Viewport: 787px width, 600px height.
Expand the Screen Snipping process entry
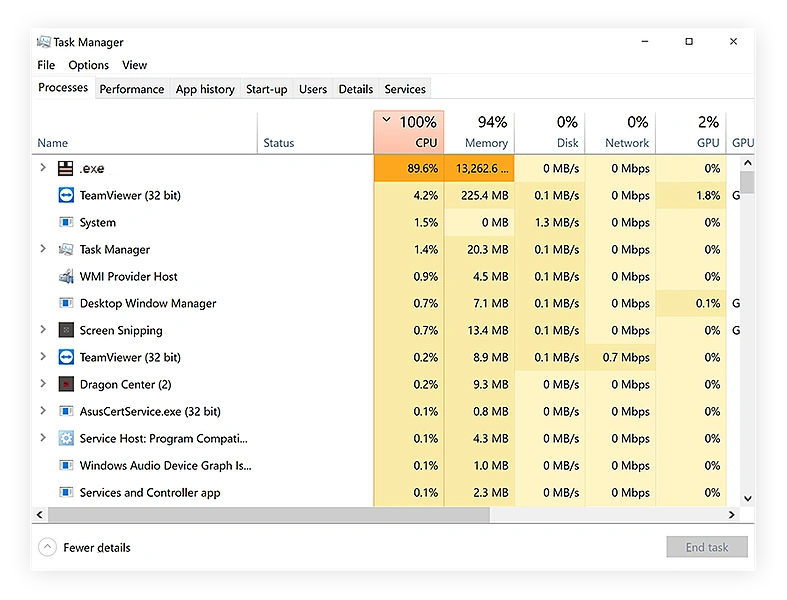43,330
